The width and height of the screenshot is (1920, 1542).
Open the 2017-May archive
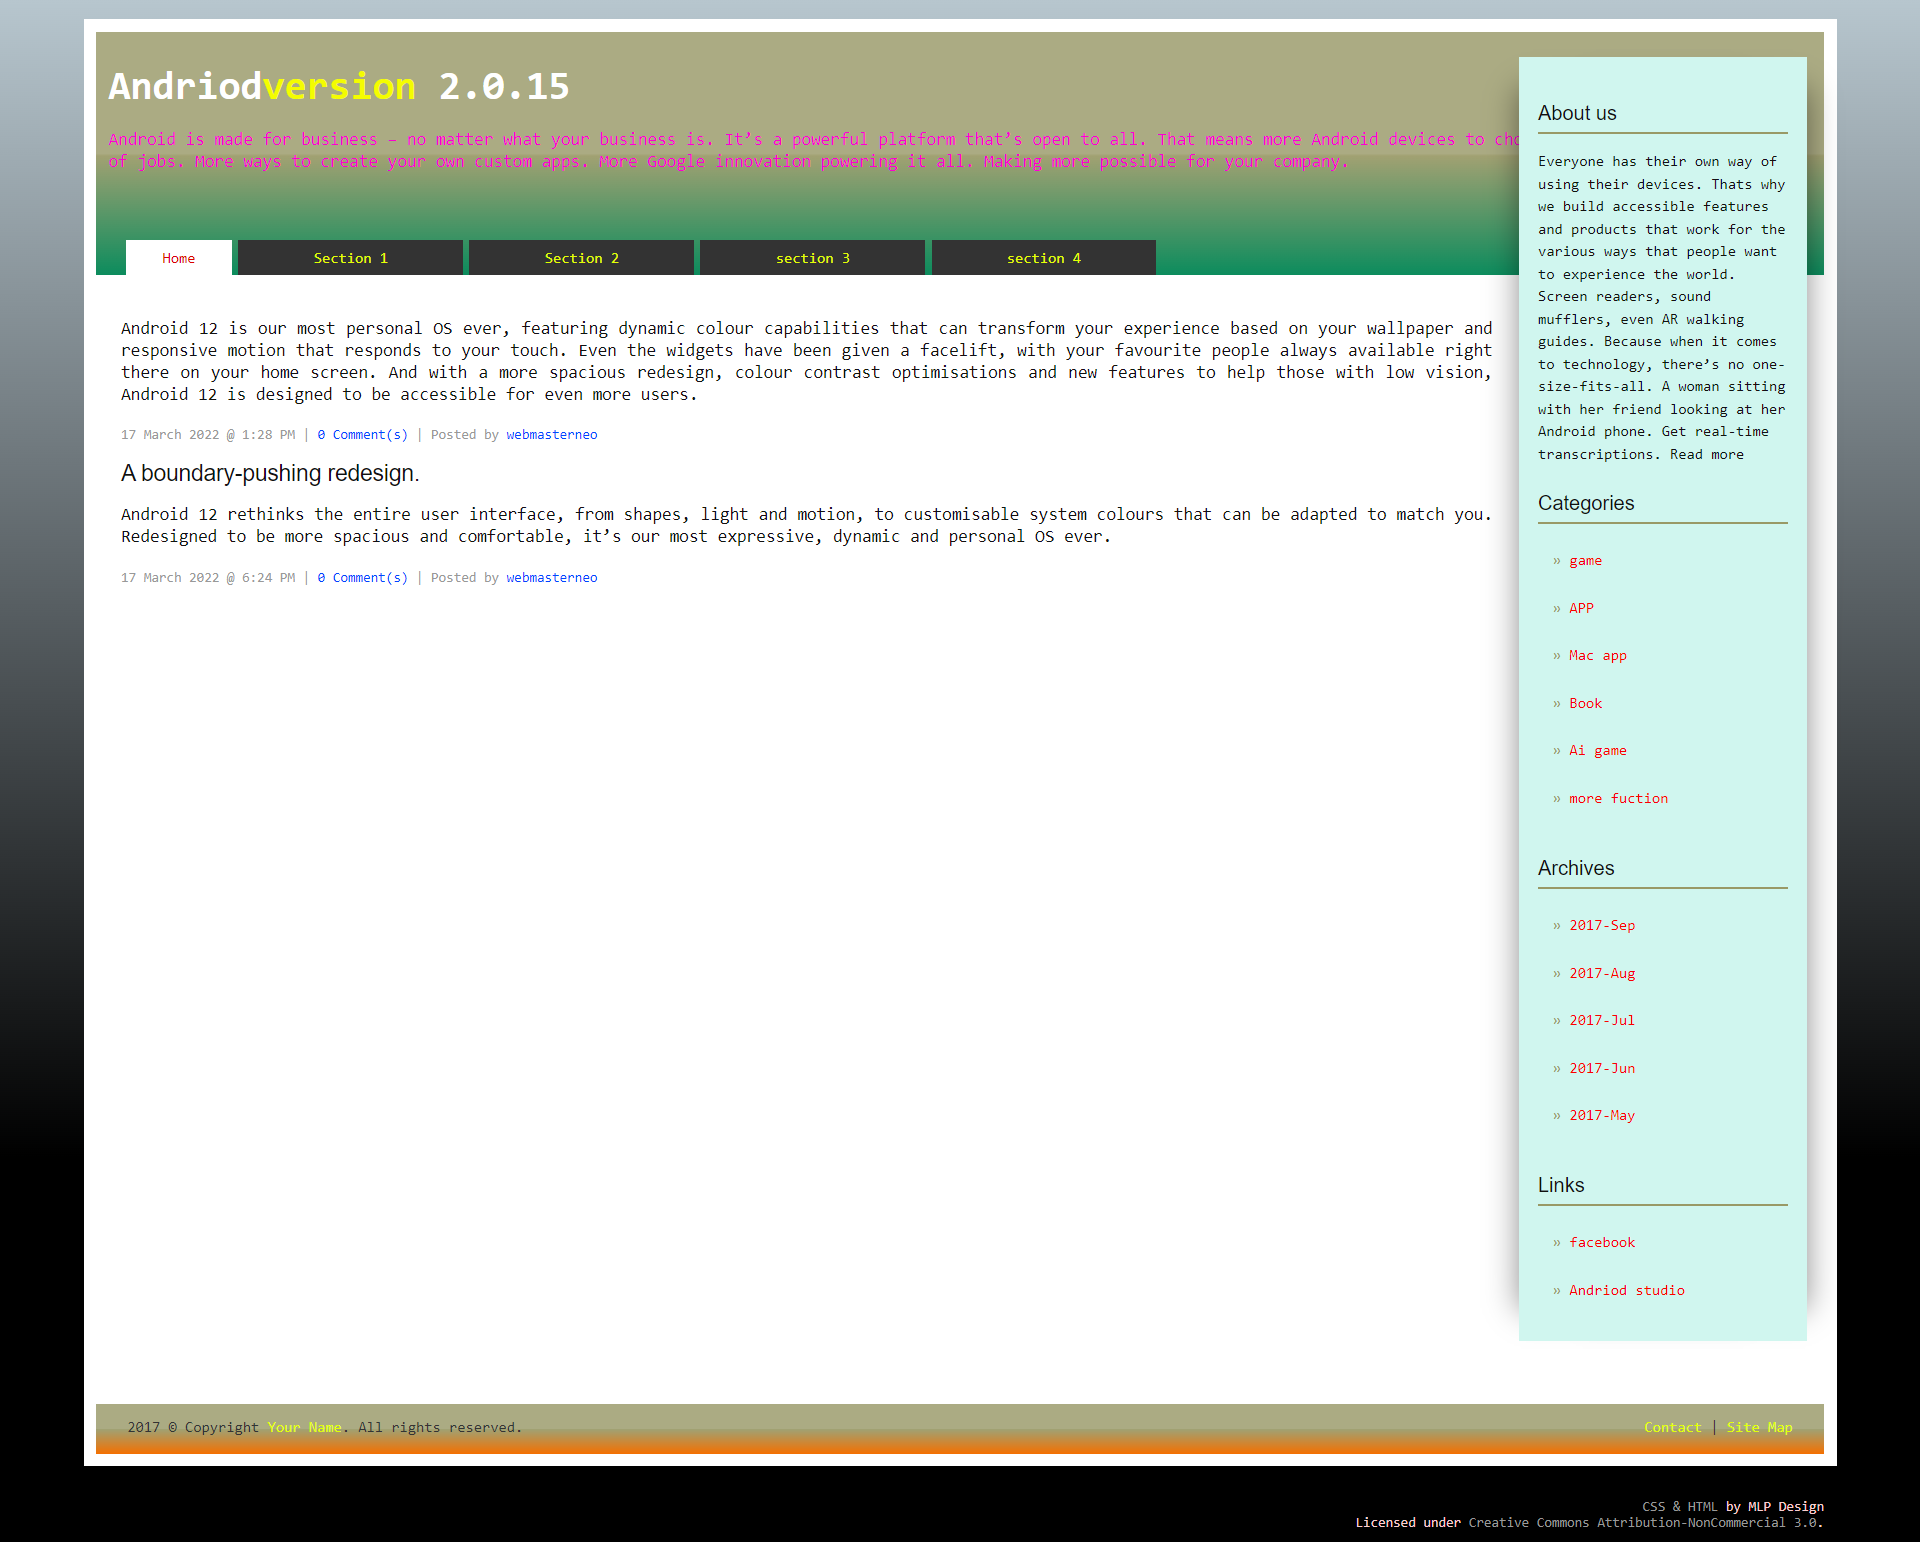click(1601, 1115)
